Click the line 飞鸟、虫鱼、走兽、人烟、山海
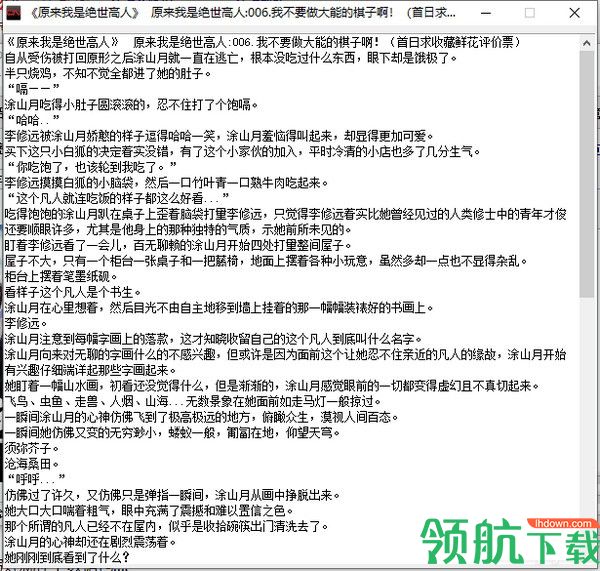This screenshot has width=600, height=571. [193, 401]
